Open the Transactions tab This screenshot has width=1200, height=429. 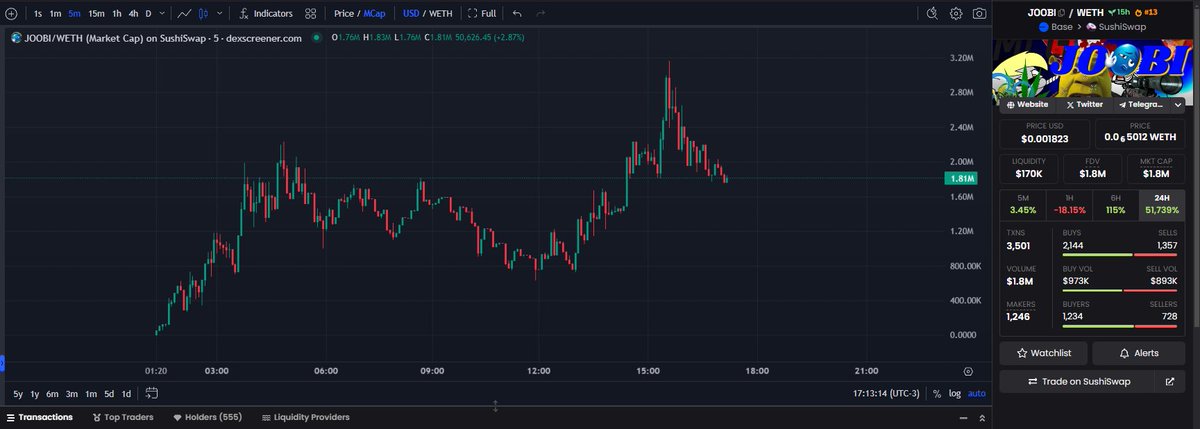[40, 417]
